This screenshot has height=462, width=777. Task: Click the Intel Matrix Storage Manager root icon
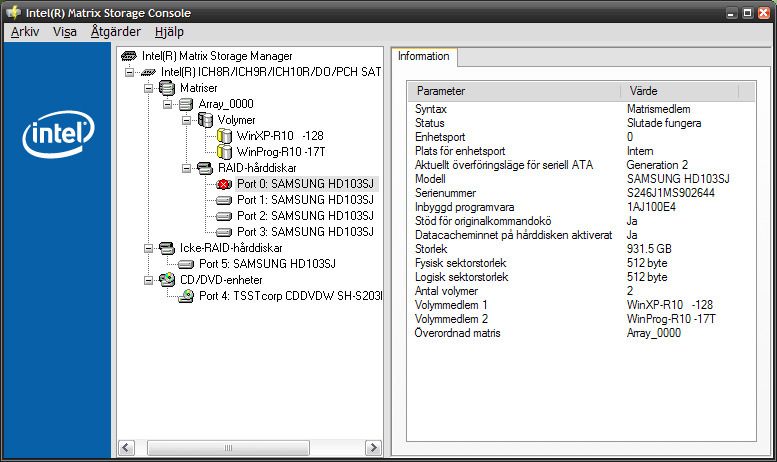[x=129, y=57]
